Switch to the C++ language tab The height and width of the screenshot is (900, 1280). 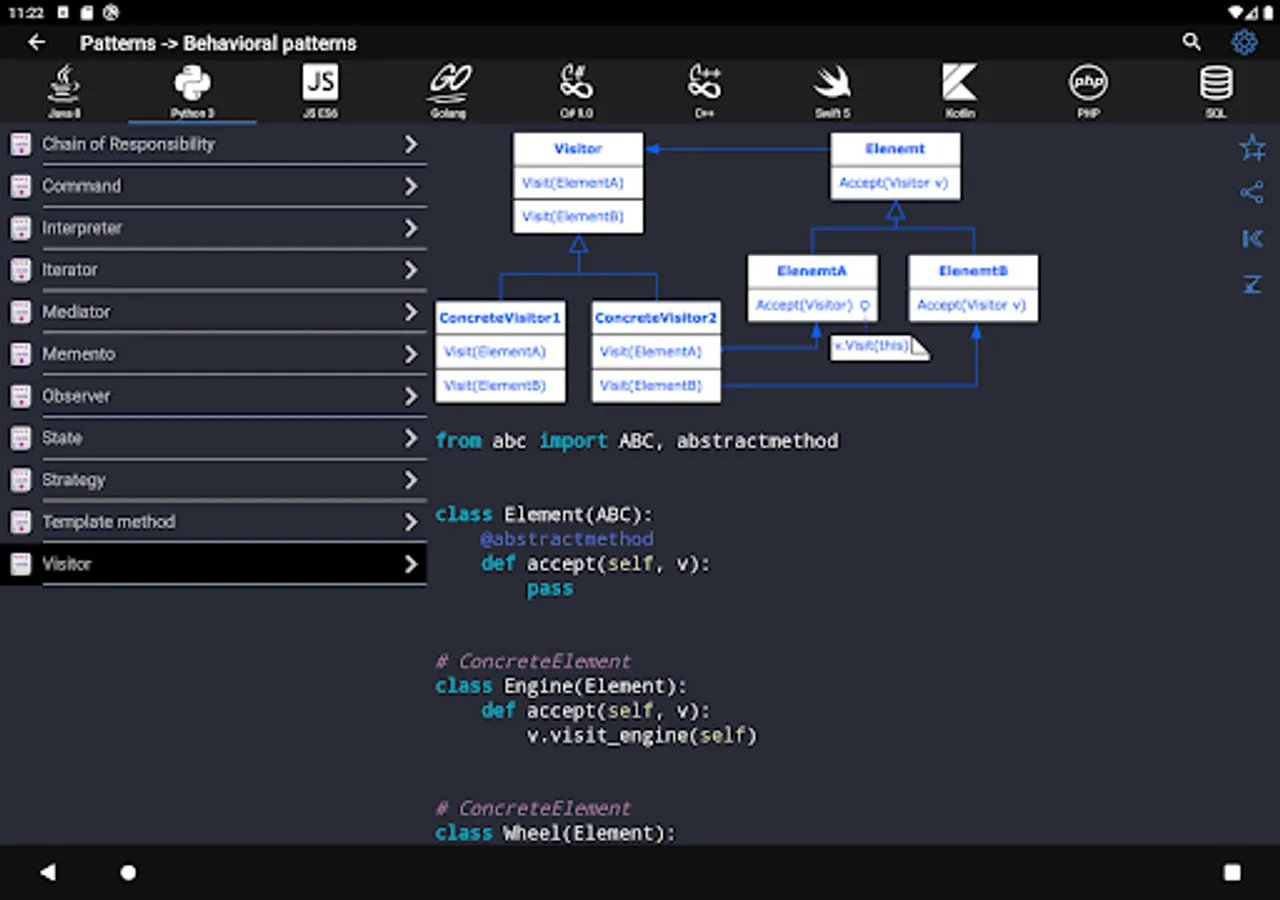pyautogui.click(x=704, y=90)
